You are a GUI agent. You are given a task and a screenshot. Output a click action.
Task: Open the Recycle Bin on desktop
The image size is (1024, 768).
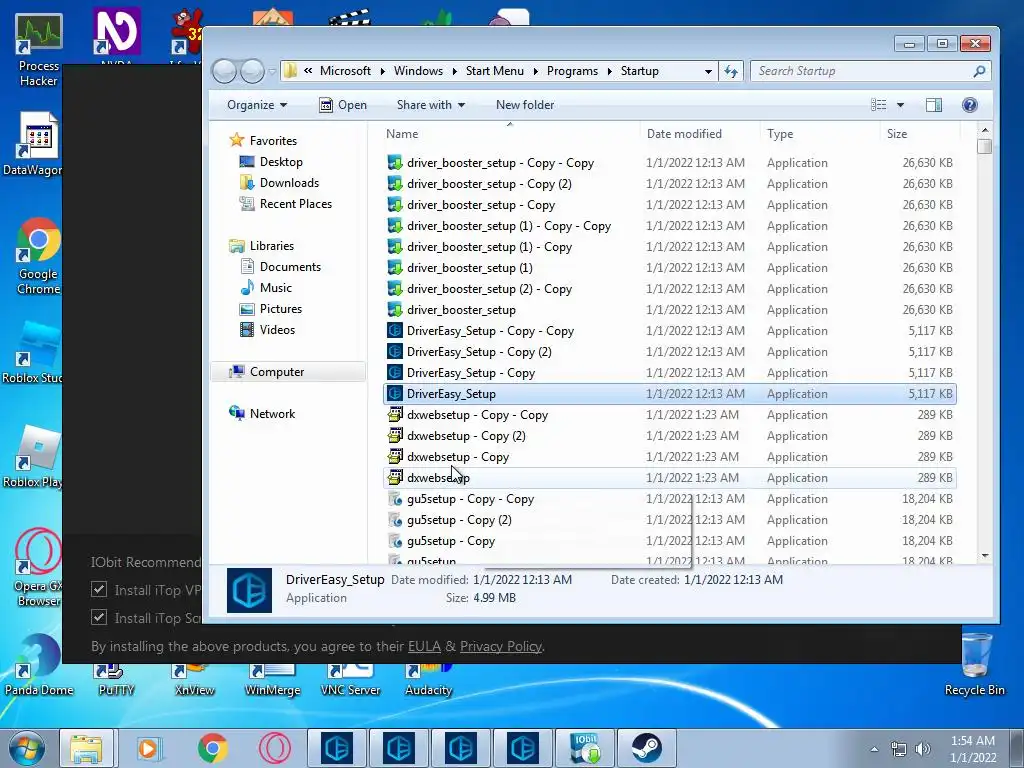tap(974, 664)
